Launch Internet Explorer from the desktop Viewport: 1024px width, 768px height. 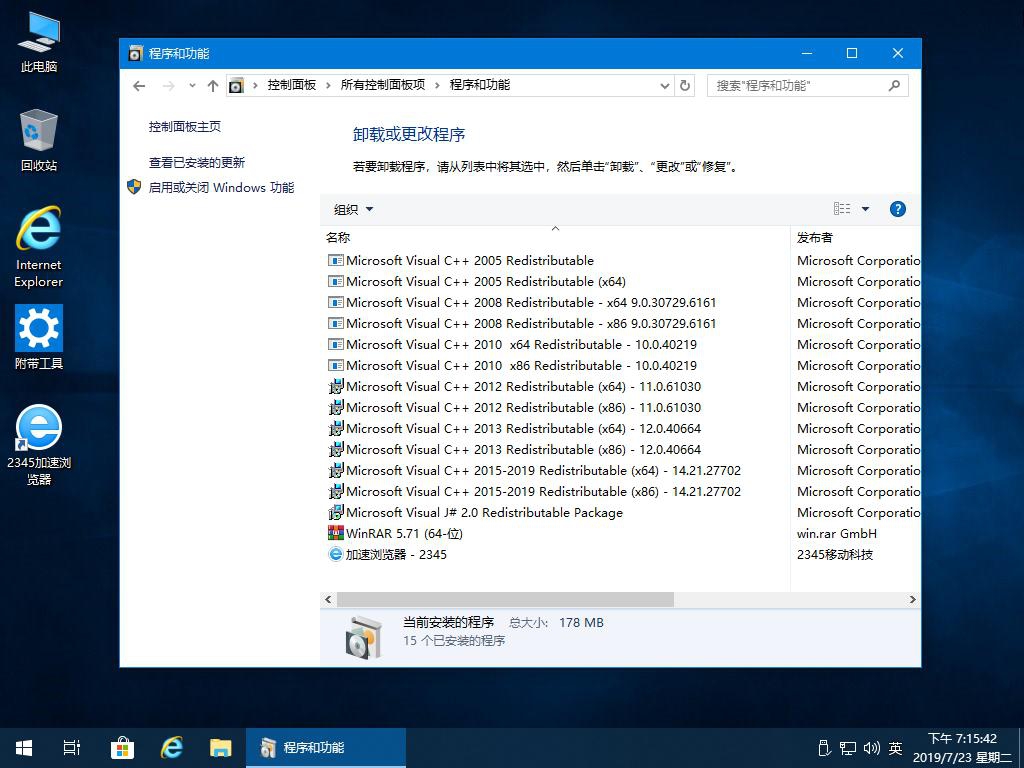tap(39, 247)
